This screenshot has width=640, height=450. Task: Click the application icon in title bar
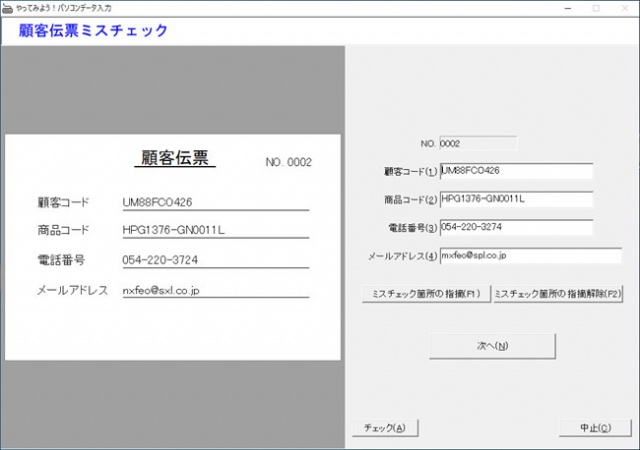(7, 8)
